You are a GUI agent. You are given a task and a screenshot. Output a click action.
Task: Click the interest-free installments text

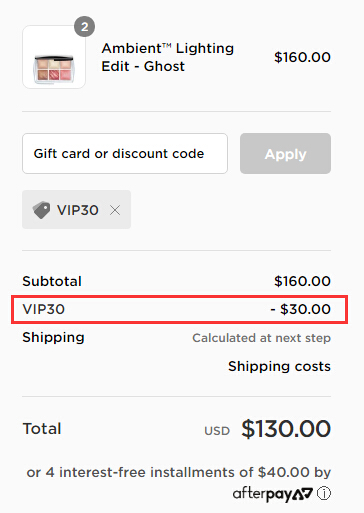pos(179,472)
